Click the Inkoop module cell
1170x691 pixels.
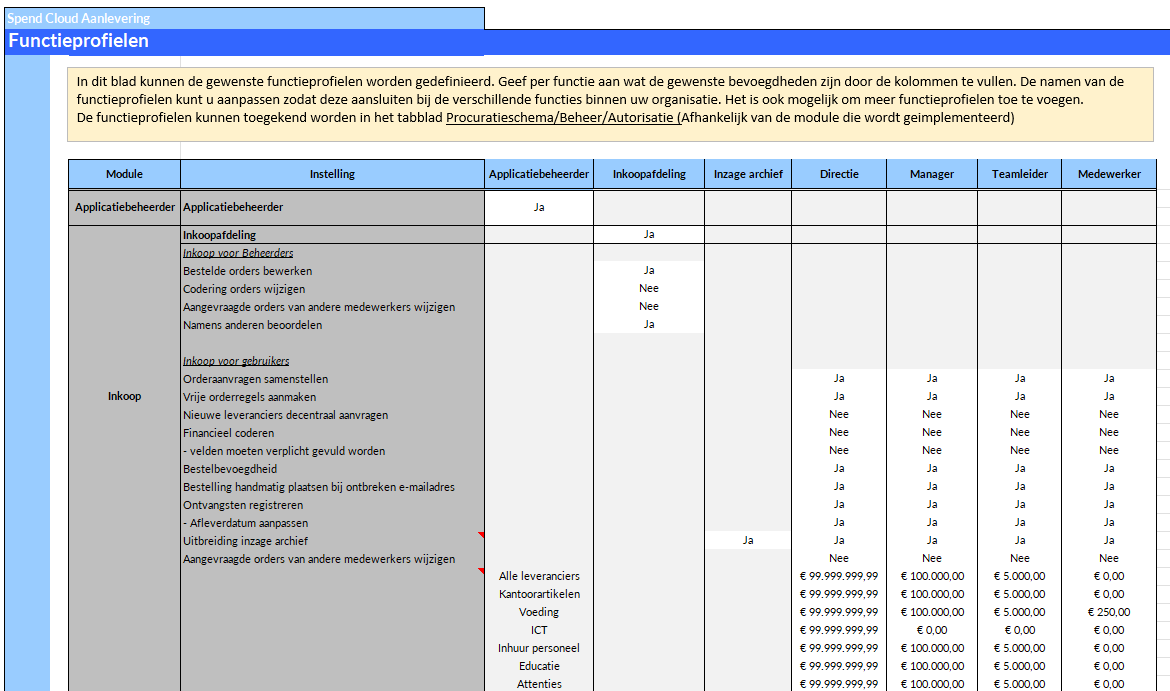(x=124, y=397)
